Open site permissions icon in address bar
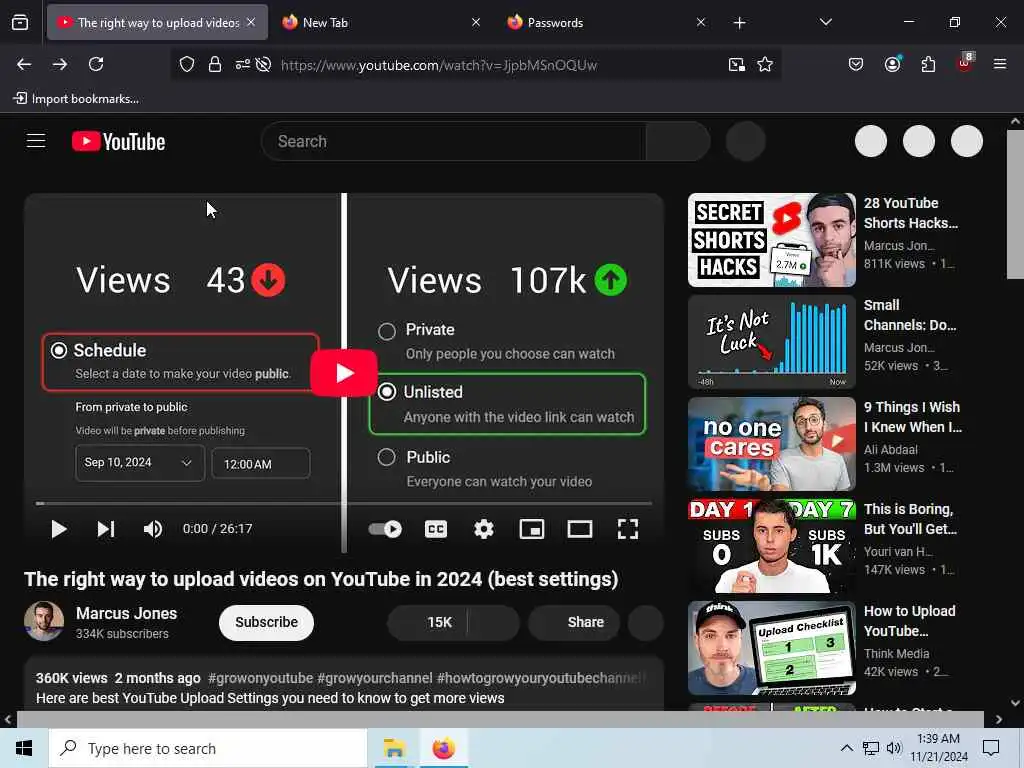The image size is (1024, 768). pos(242,65)
